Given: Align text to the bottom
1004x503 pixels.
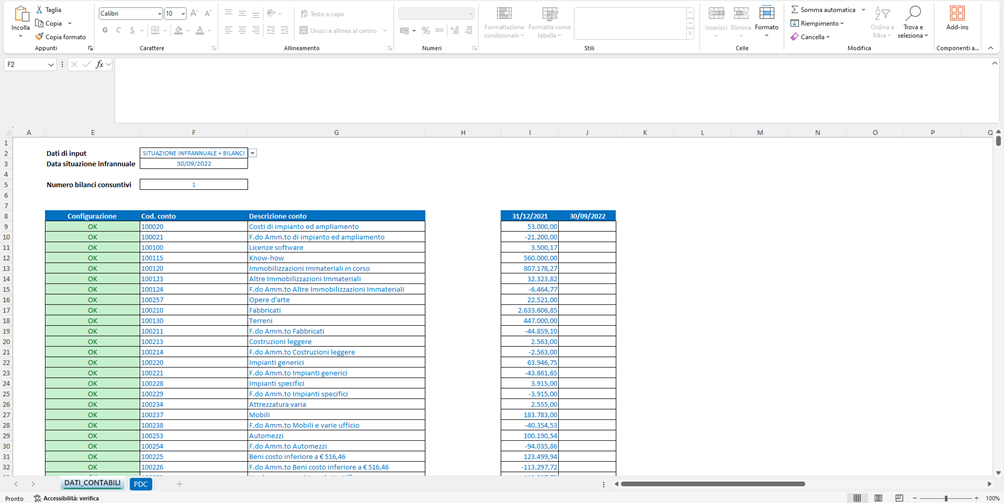Looking at the screenshot, I should point(255,13).
